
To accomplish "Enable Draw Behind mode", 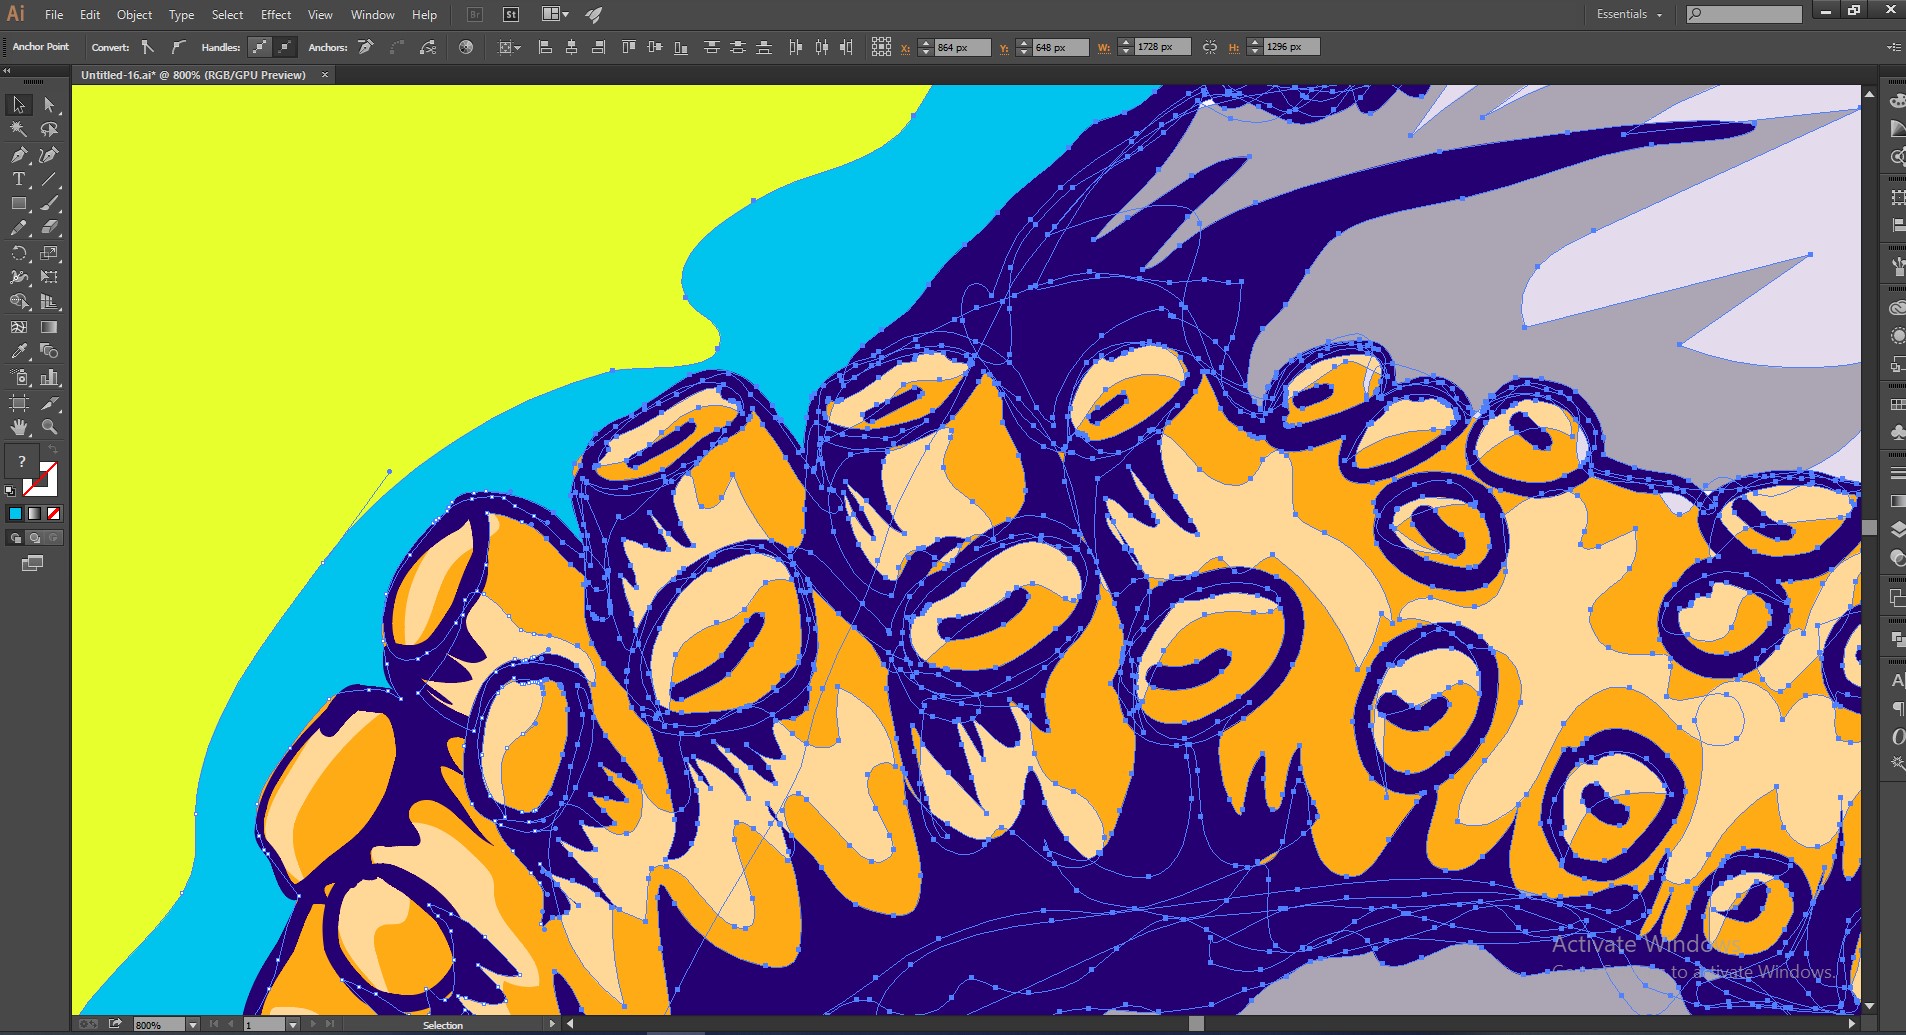I will click(34, 538).
